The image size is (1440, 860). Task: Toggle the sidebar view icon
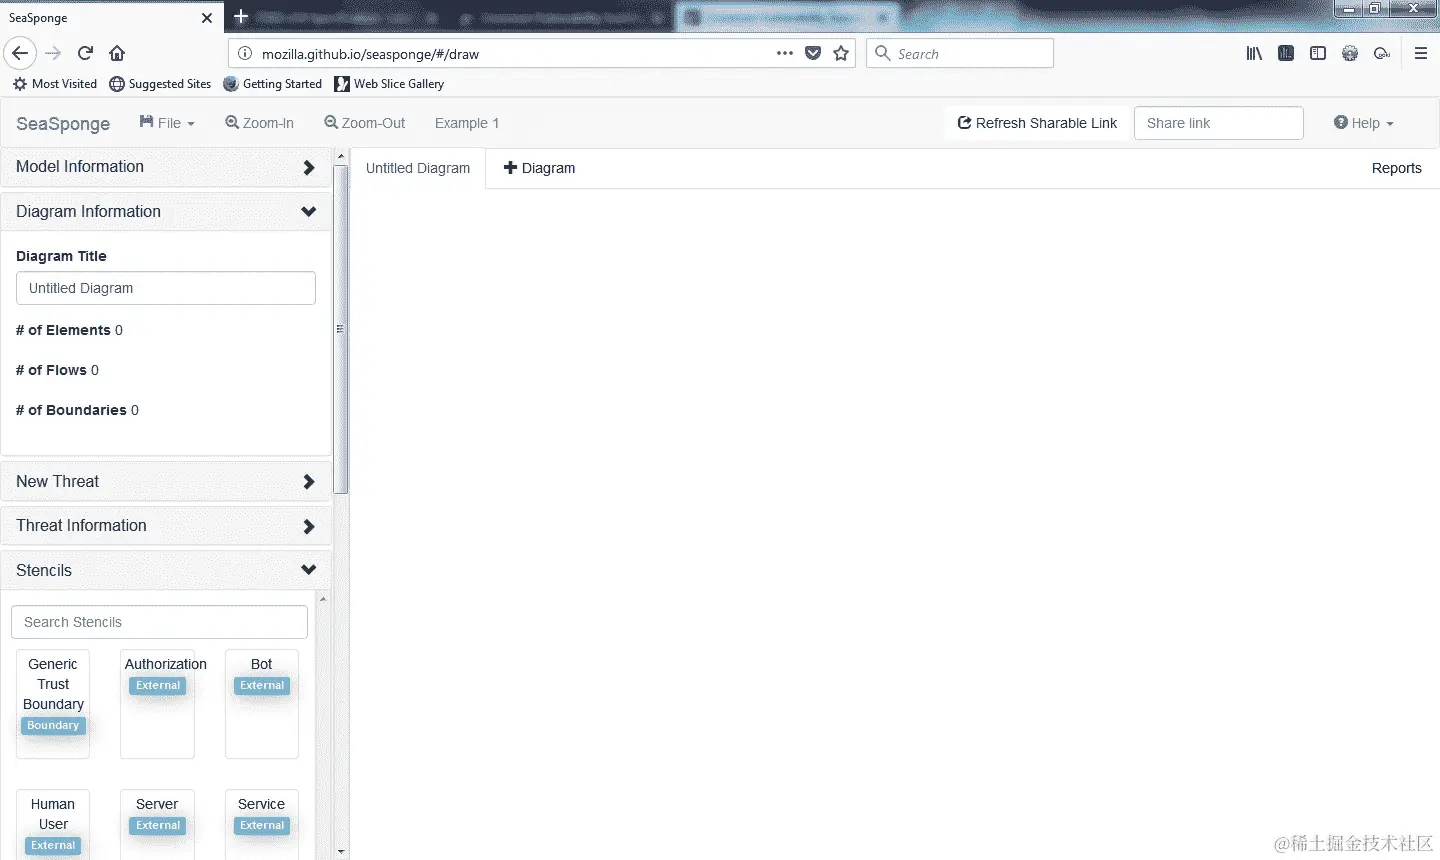point(1318,53)
